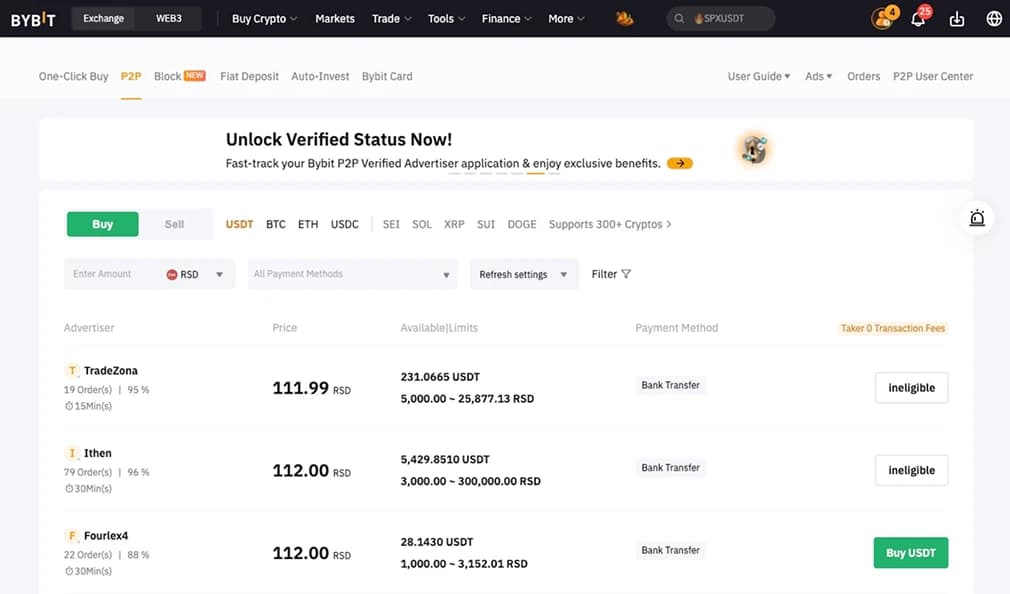
Task: Click the Bybit logo
Action: pos(33,18)
